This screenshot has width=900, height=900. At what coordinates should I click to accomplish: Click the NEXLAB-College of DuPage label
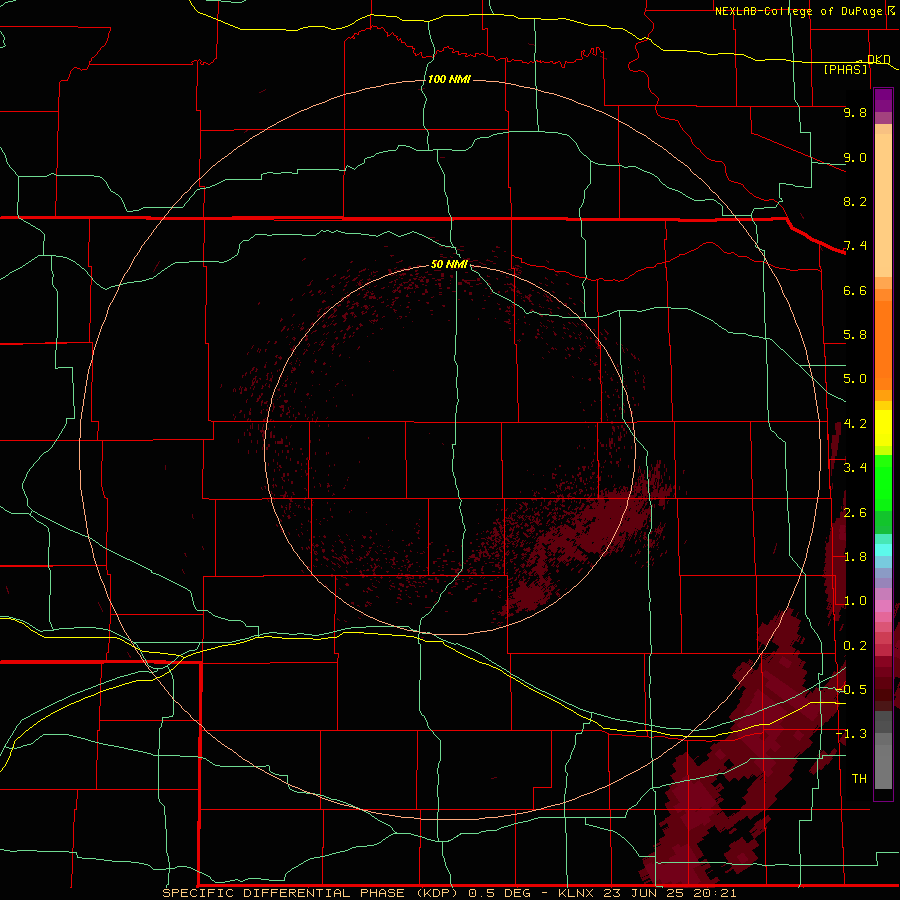pyautogui.click(x=798, y=11)
